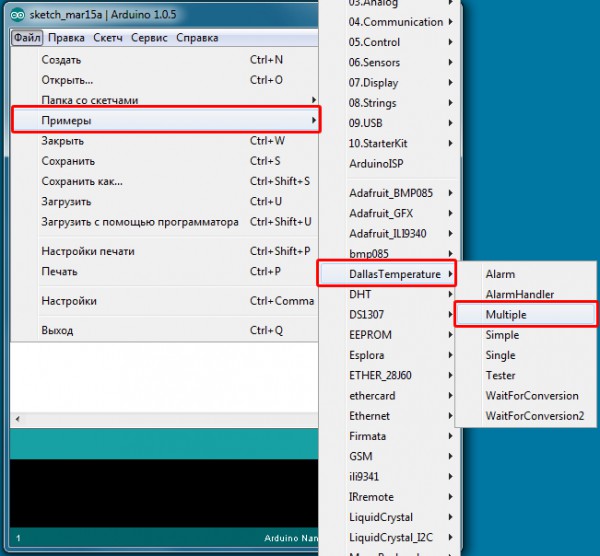600x556 pixels.
Task: Choose Выход to quit
Action: pos(165,331)
